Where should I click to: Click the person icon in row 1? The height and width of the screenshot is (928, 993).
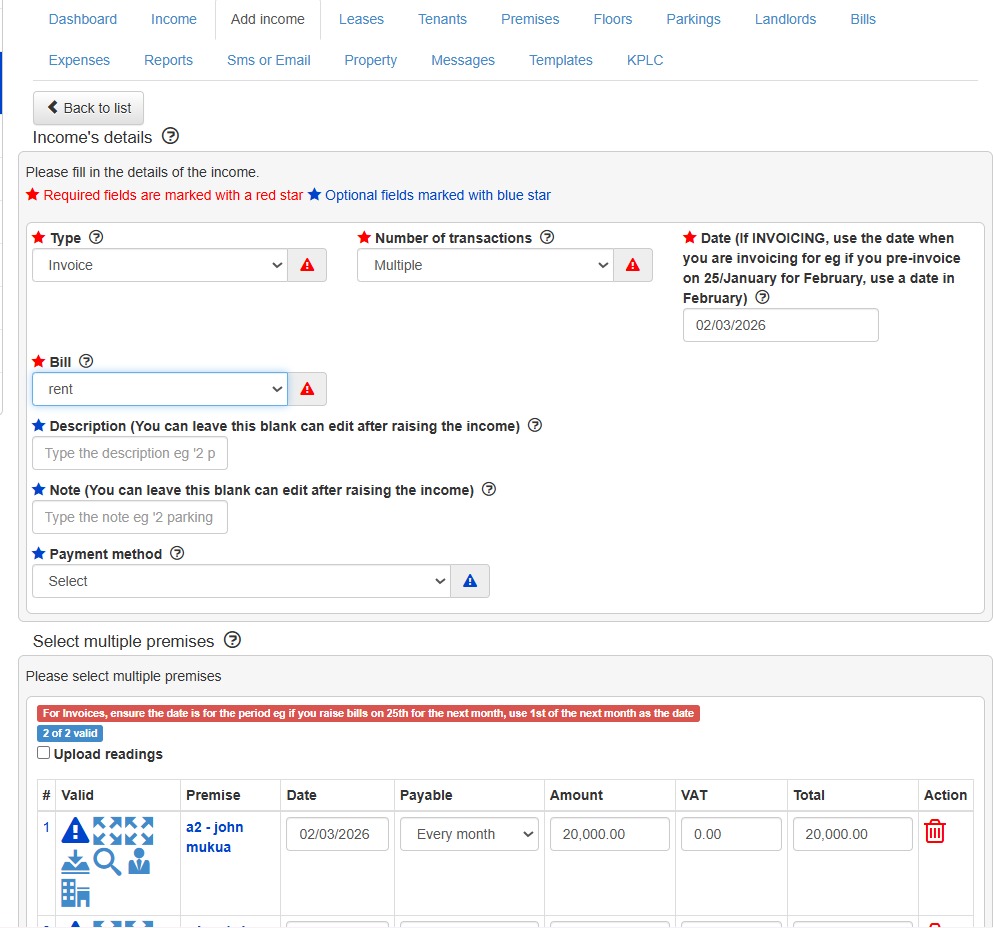[x=139, y=861]
